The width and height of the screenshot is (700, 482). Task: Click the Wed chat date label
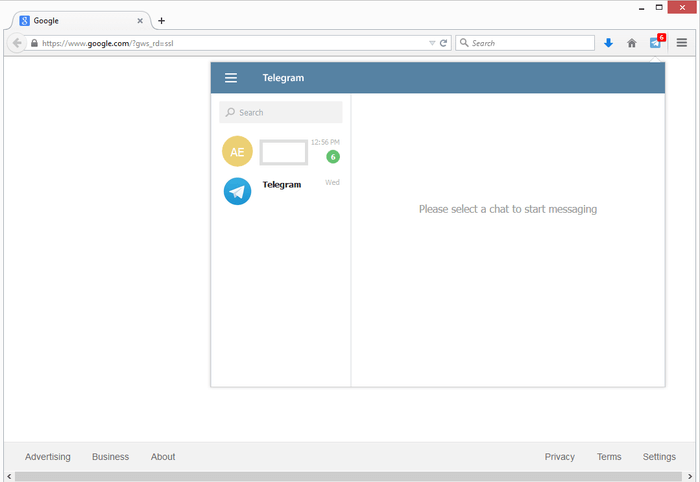[x=332, y=182]
